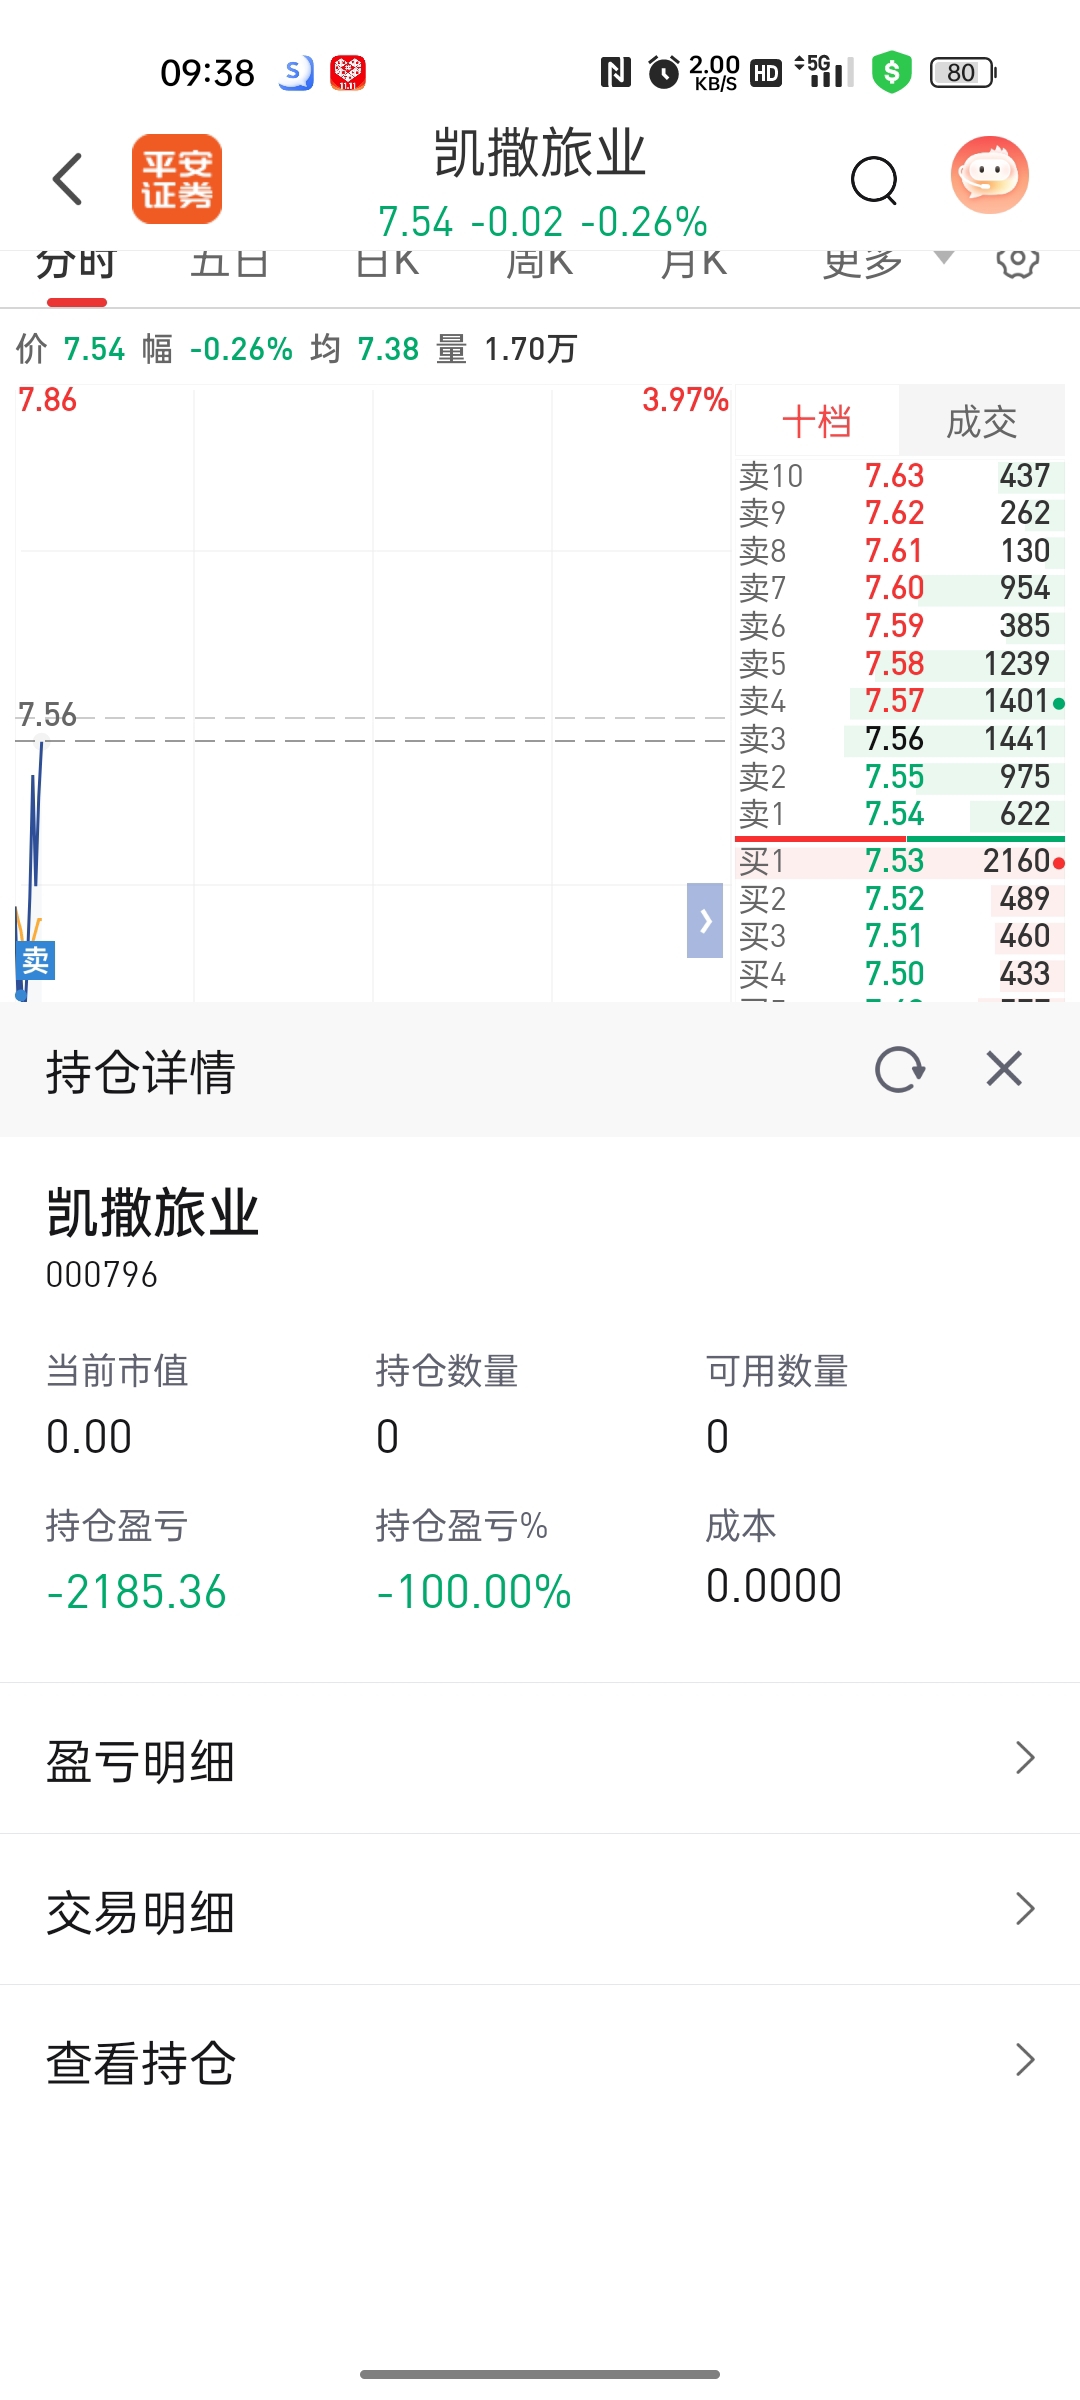Switch to the 日K tab
1080x2400 pixels.
point(387,265)
